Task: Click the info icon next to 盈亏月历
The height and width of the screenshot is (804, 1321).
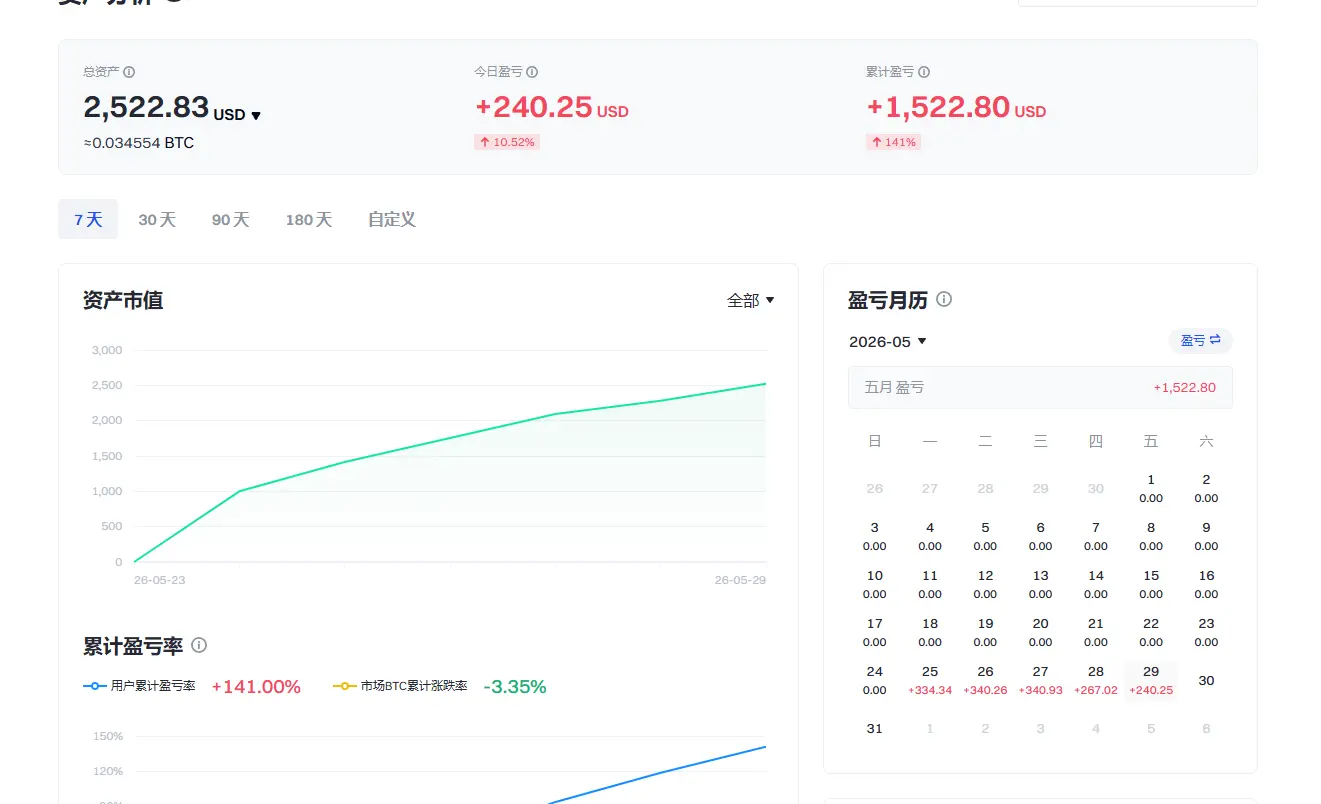Action: tap(944, 299)
